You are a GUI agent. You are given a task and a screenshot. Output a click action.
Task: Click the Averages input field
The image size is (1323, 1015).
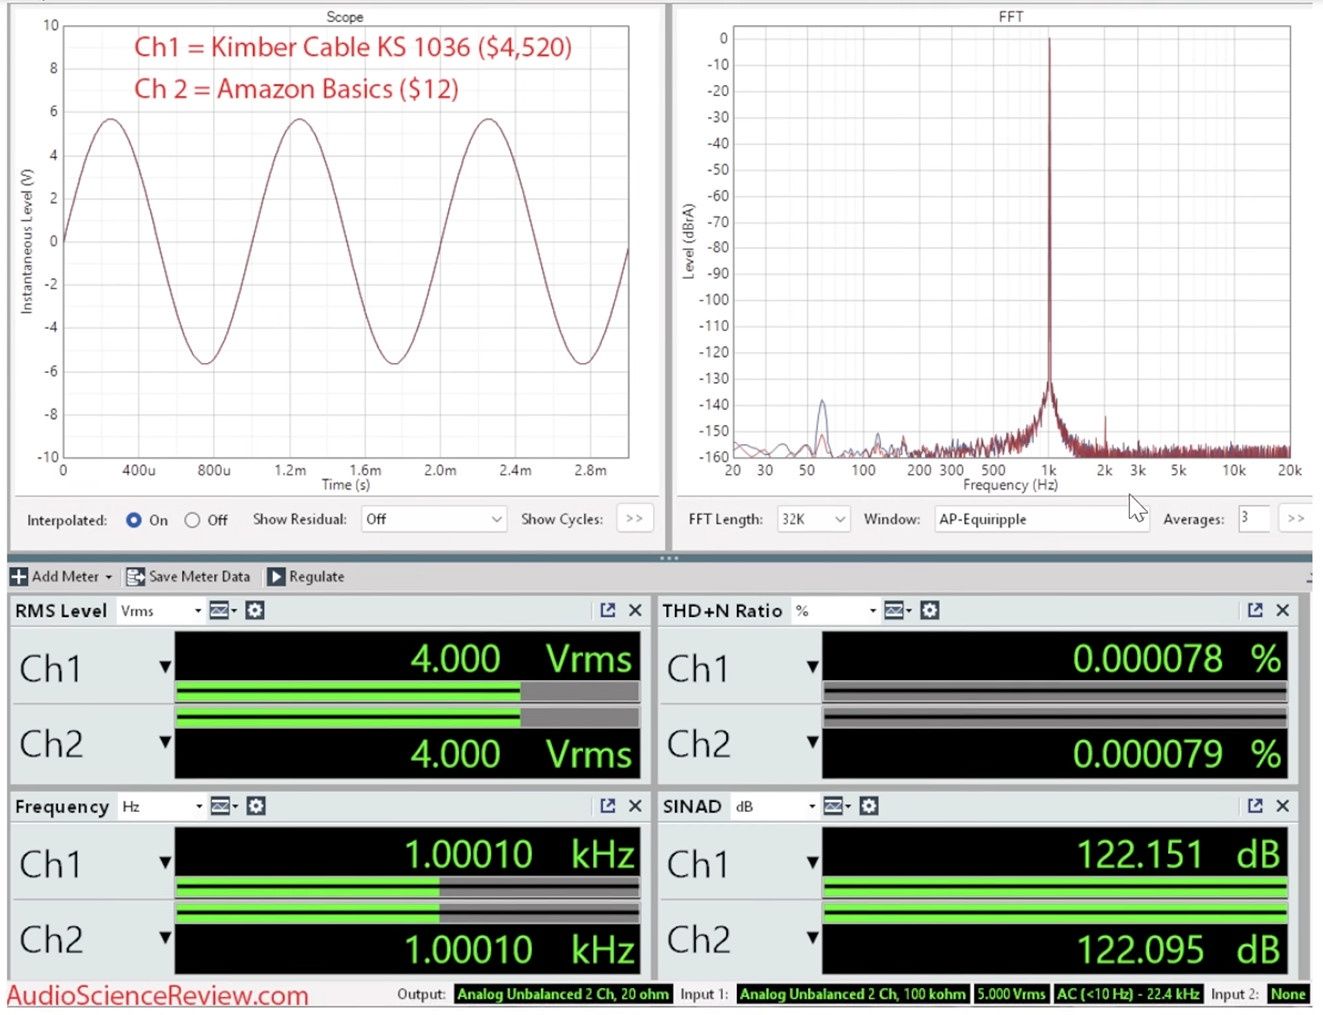point(1254,518)
